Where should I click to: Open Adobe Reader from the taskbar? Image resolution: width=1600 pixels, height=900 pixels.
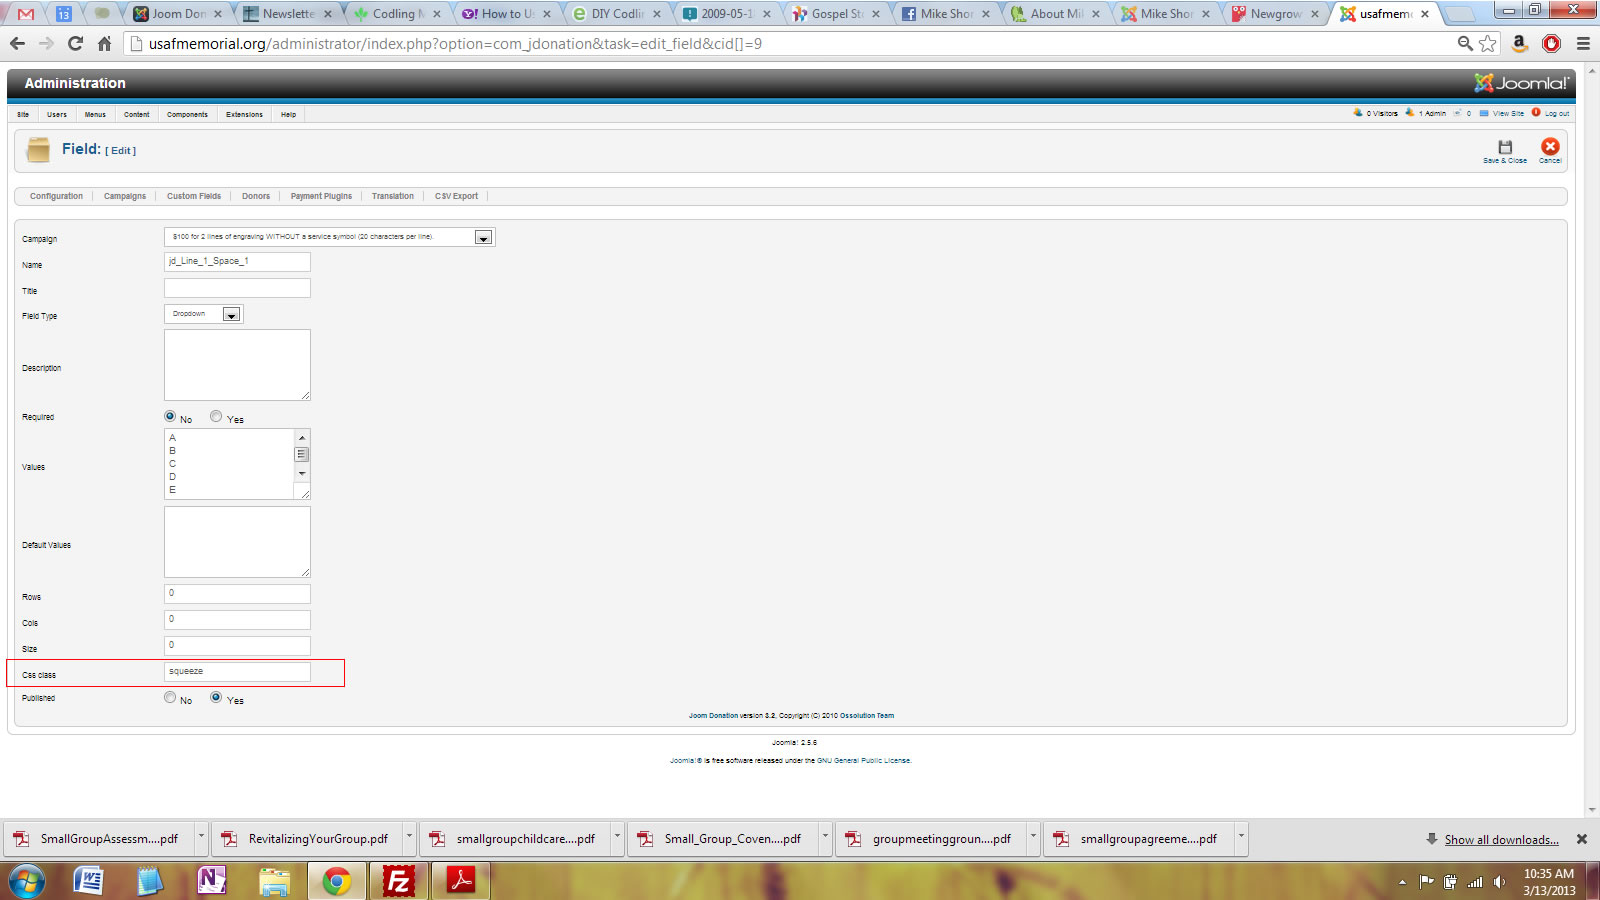pyautogui.click(x=460, y=881)
